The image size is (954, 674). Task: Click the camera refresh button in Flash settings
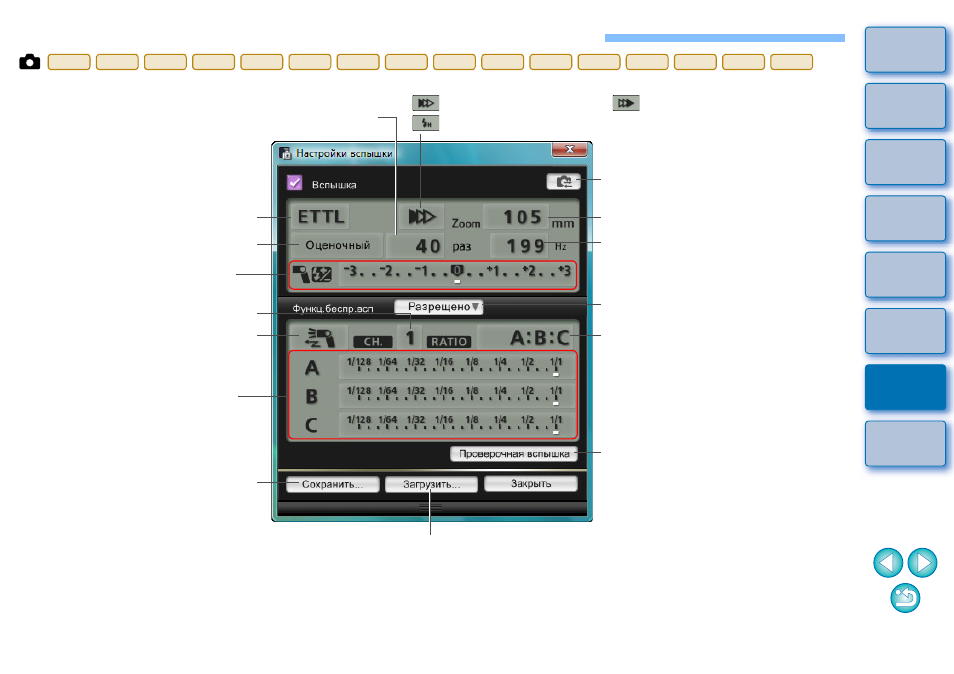(x=563, y=181)
